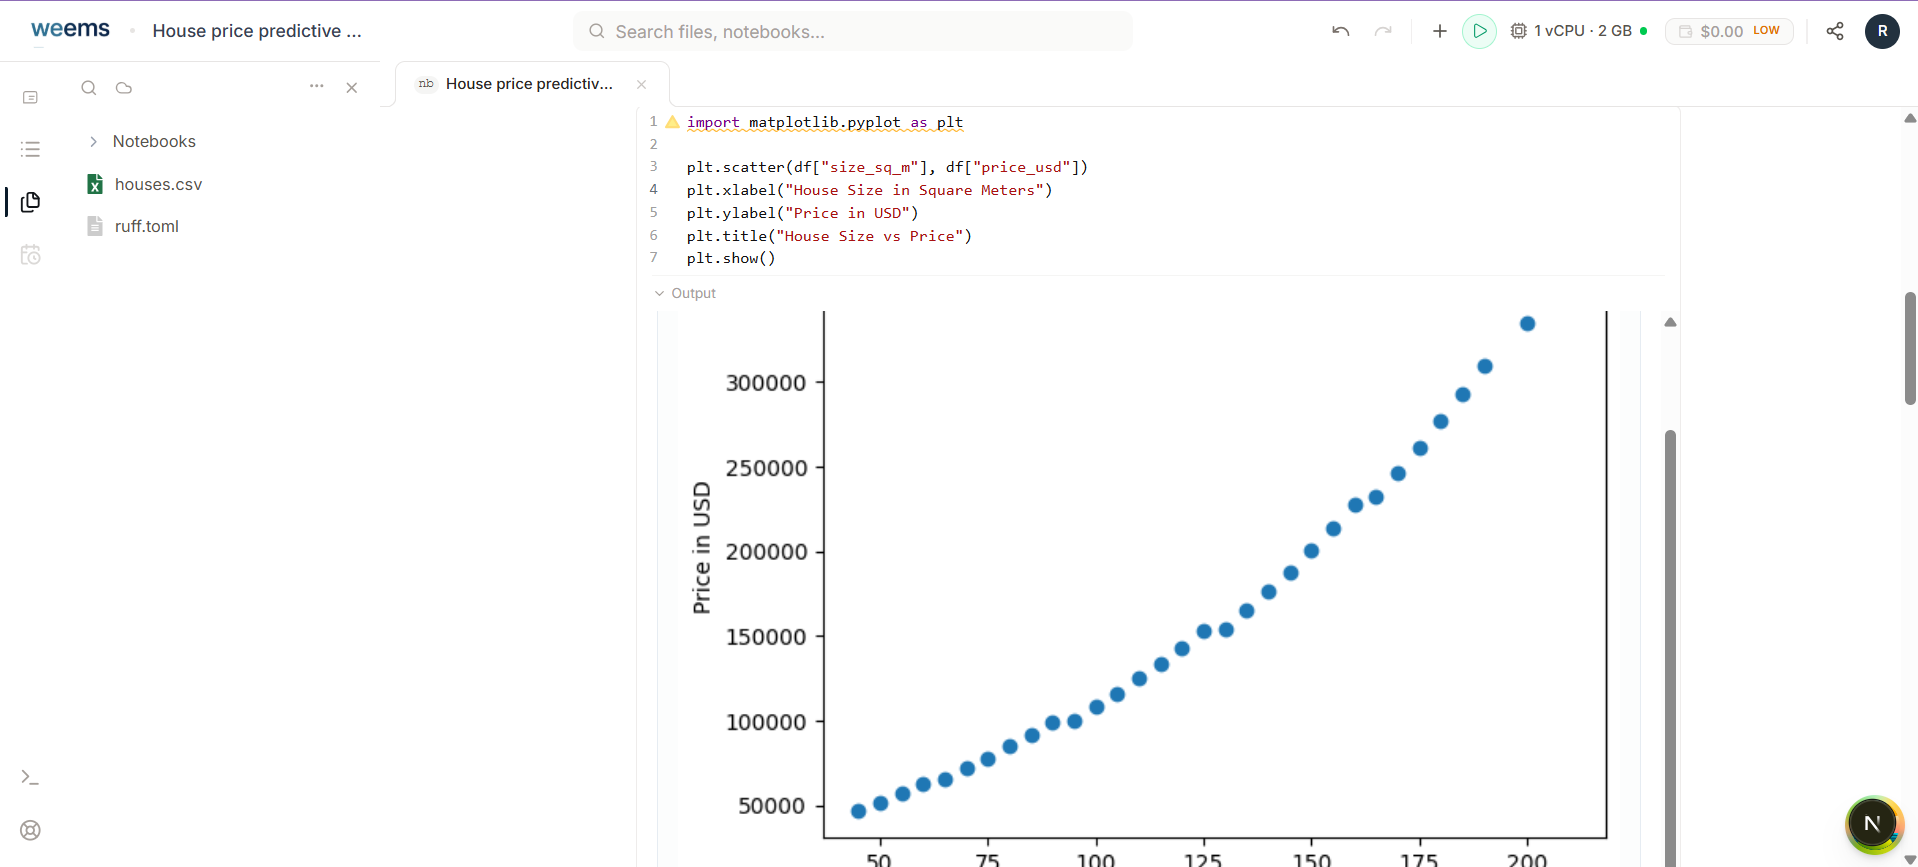Open the terminal icon
The height and width of the screenshot is (867, 1918).
pyautogui.click(x=30, y=777)
